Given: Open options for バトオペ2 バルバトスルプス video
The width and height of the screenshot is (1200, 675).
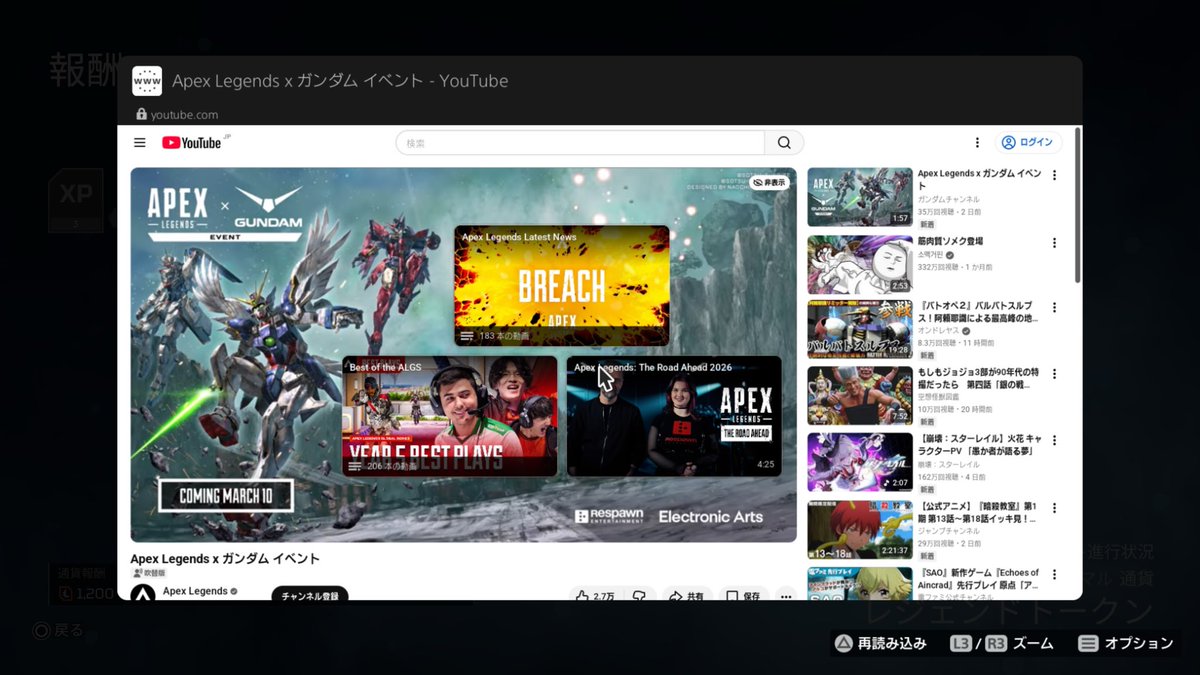Looking at the screenshot, I should [1054, 308].
